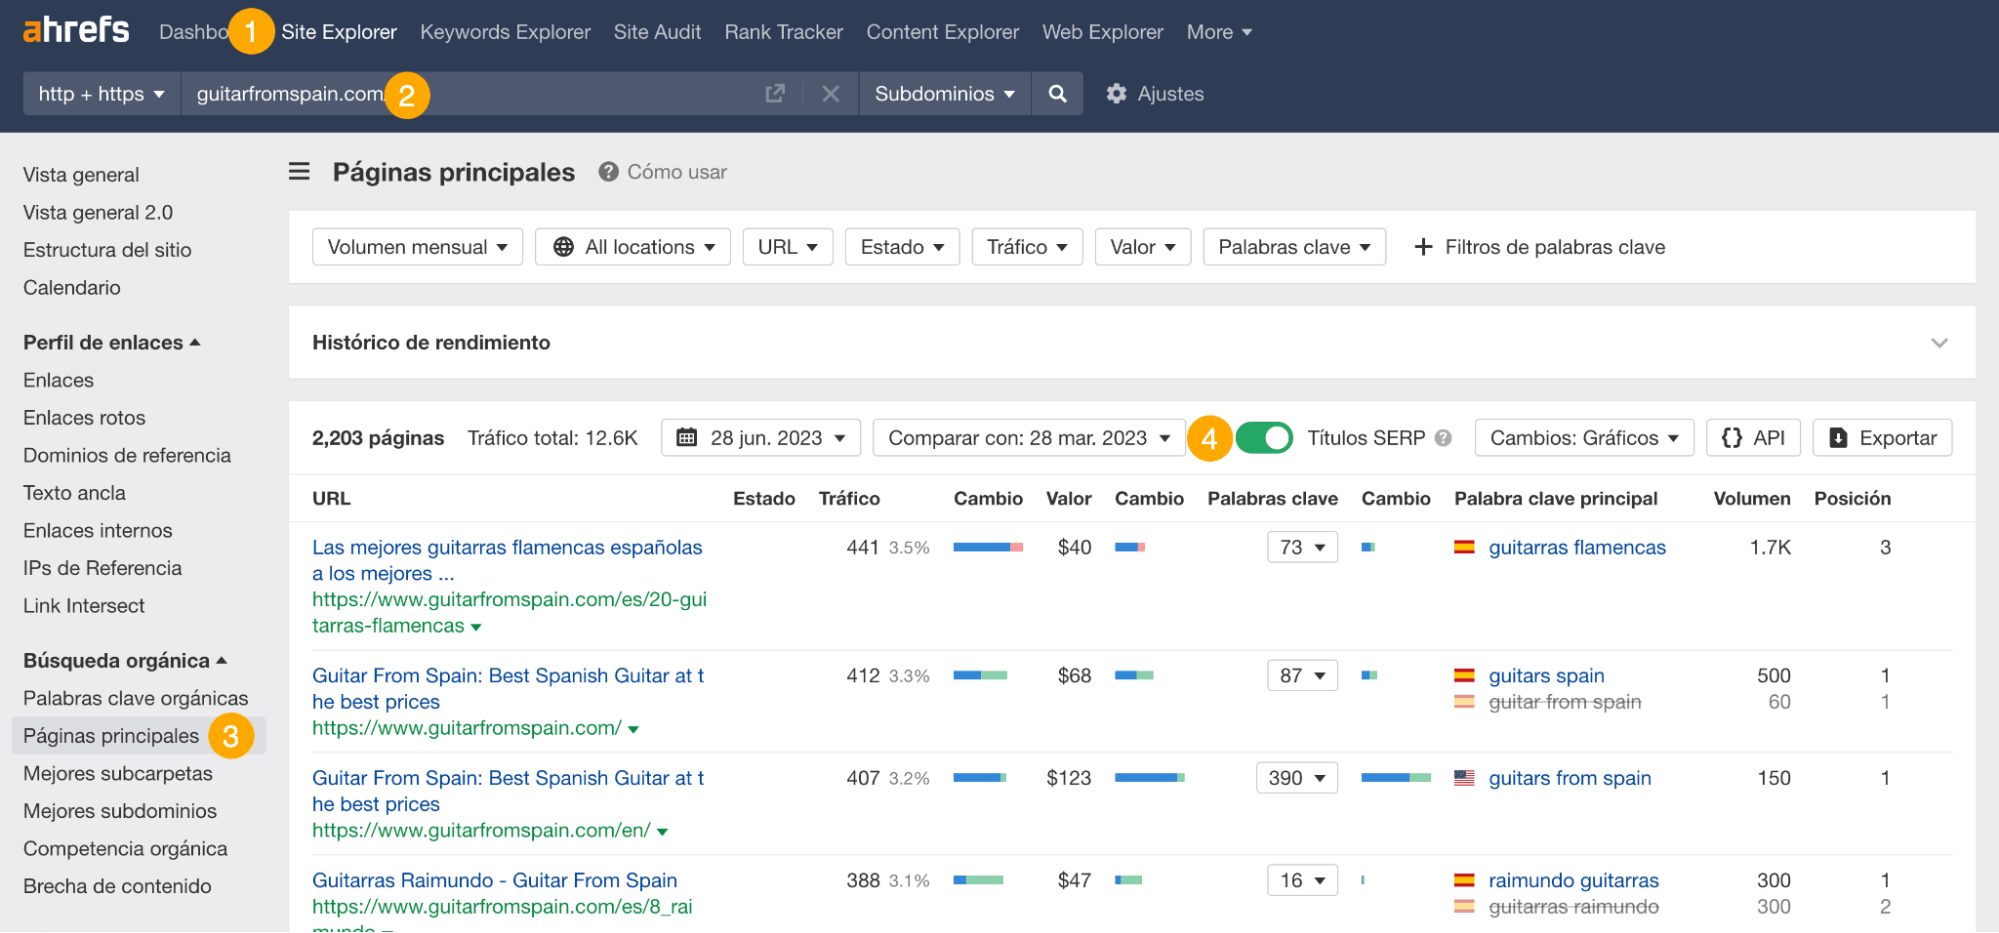This screenshot has height=933, width=1999.
Task: Open guitarfromspain.com via the external link icon
Action: coord(774,93)
